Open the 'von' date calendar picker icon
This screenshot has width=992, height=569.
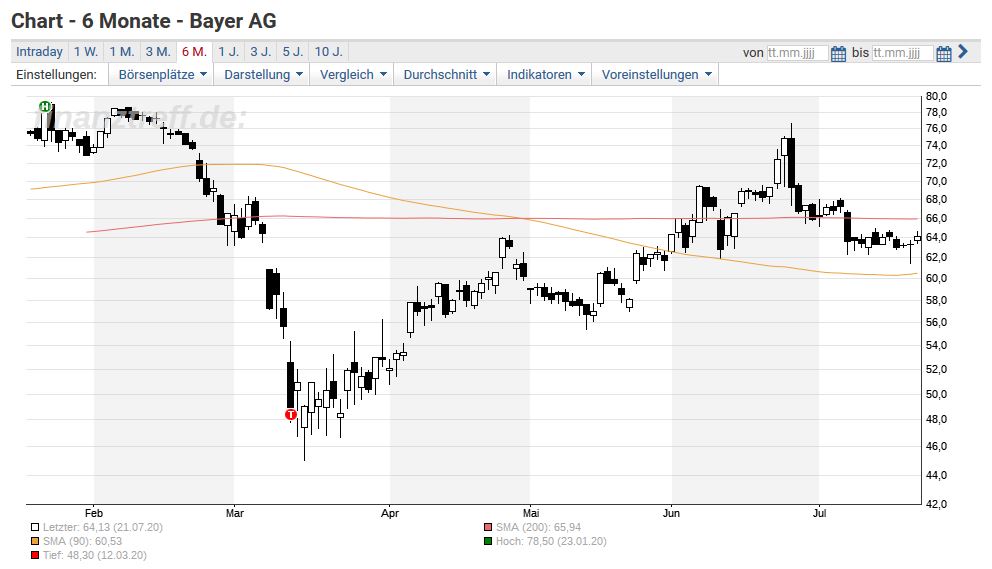coord(838,53)
